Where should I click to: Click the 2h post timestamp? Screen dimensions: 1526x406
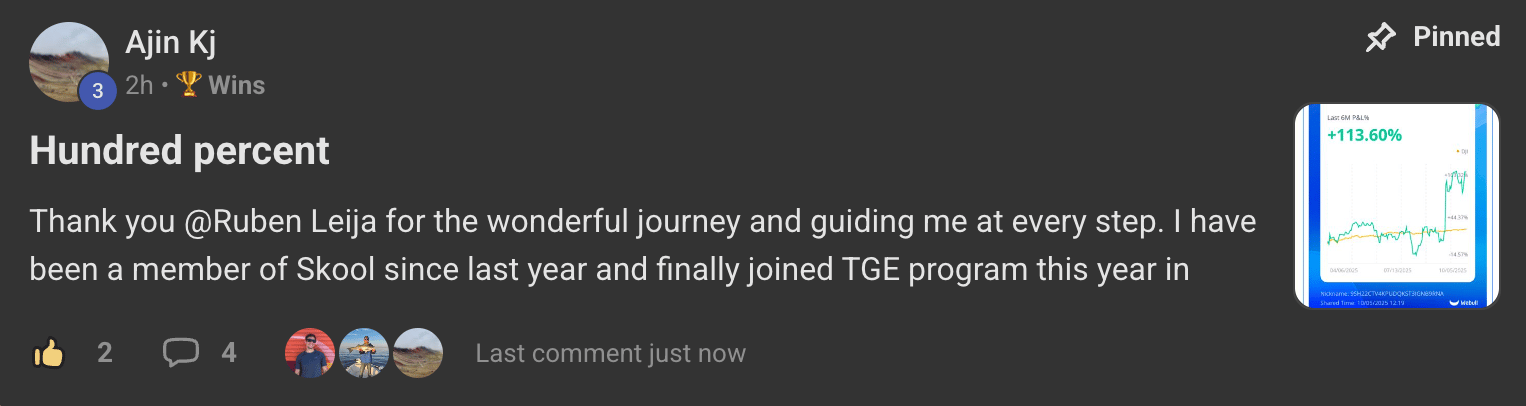[139, 86]
